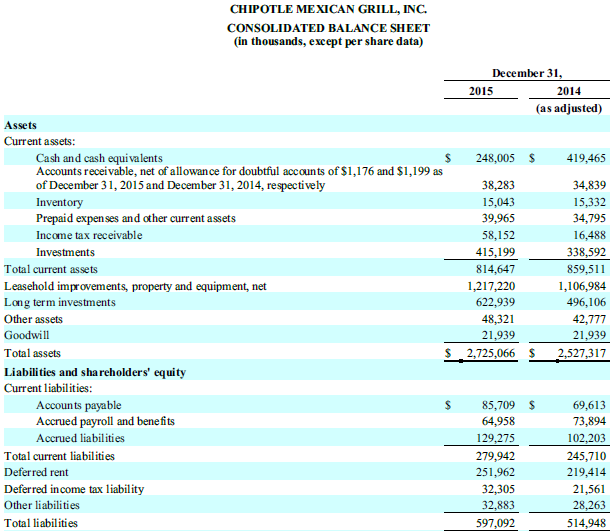Click the 'Investments' row label
613x531 pixels.
[x=65, y=252]
